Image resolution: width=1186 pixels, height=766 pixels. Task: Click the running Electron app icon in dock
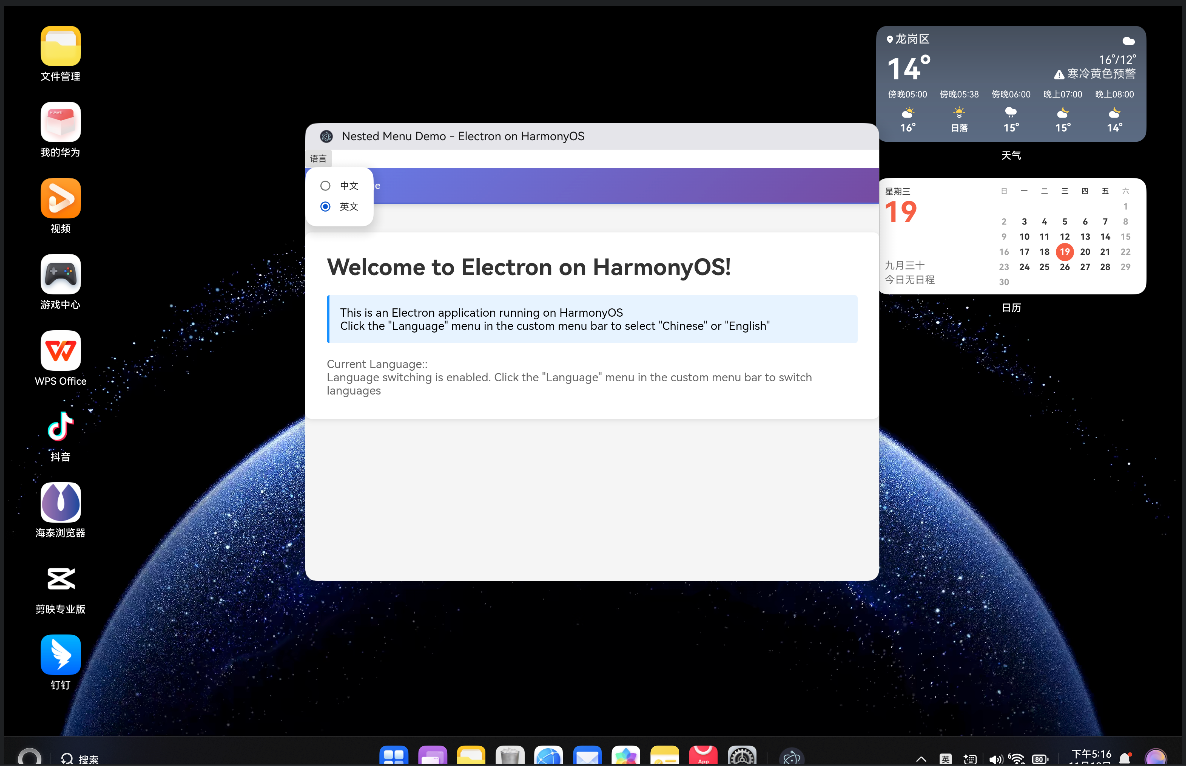click(x=791, y=757)
